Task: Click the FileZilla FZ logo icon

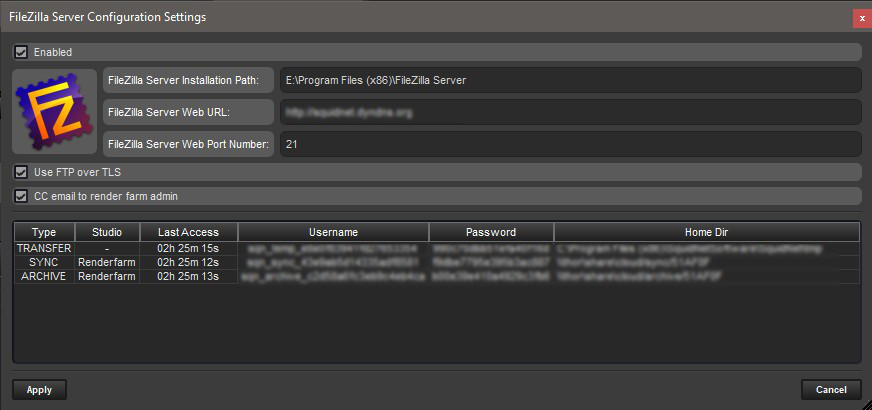Action: (x=54, y=111)
